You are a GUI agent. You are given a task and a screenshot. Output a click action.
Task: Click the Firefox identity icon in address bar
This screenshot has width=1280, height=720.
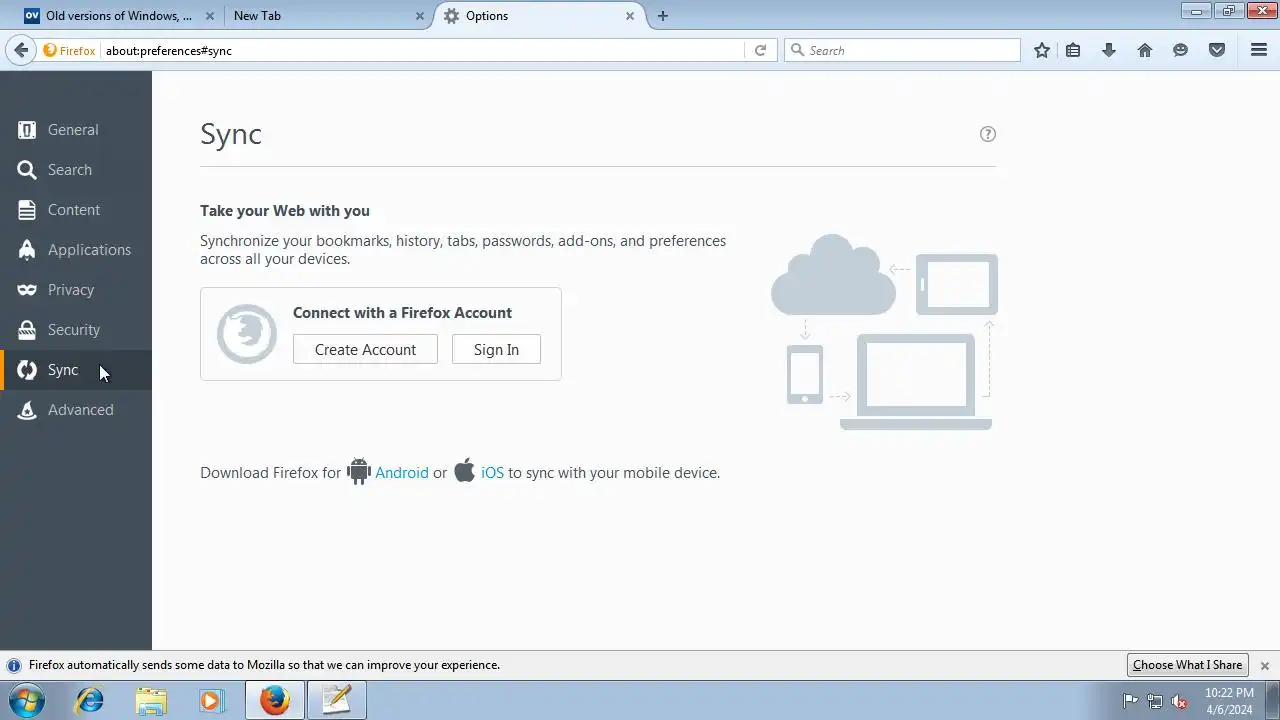(x=69, y=50)
